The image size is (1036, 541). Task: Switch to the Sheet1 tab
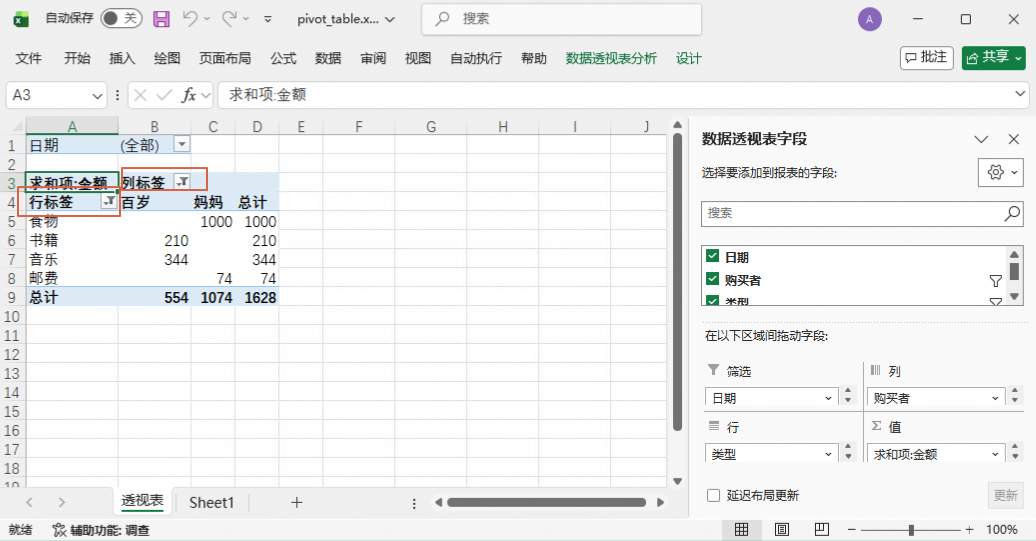[x=211, y=503]
